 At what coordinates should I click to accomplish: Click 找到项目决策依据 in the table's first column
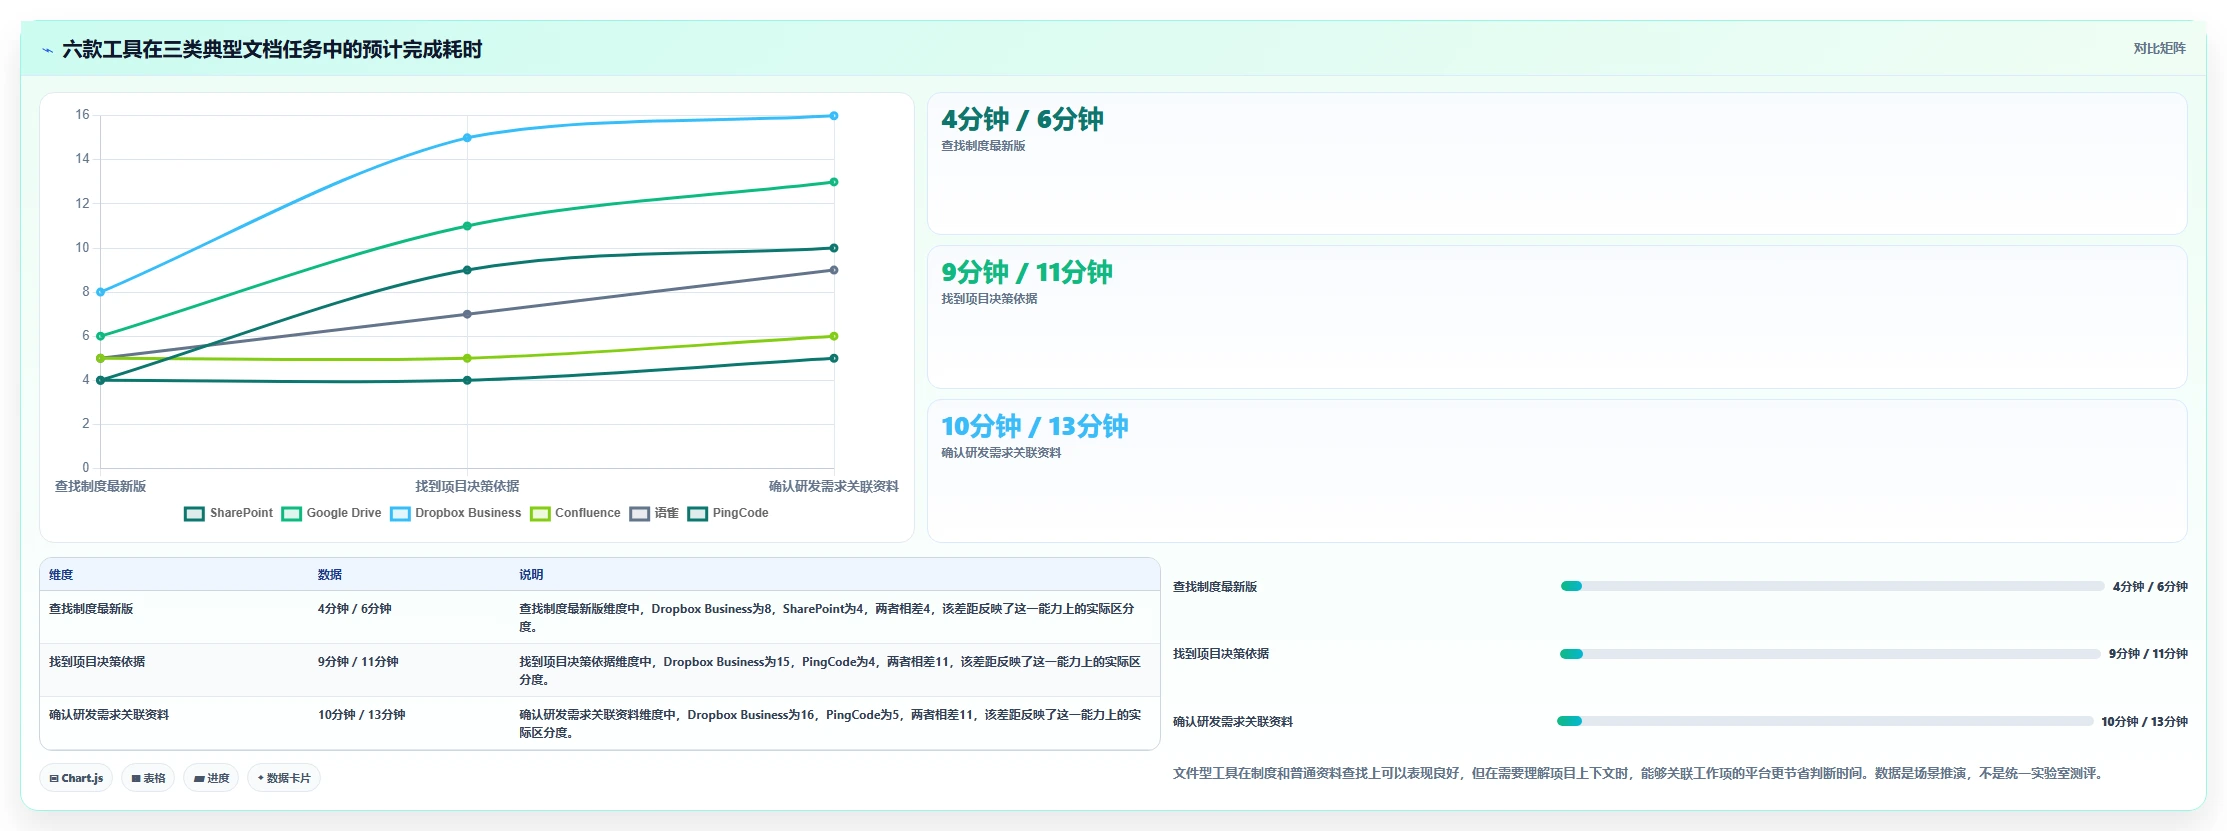coord(97,662)
